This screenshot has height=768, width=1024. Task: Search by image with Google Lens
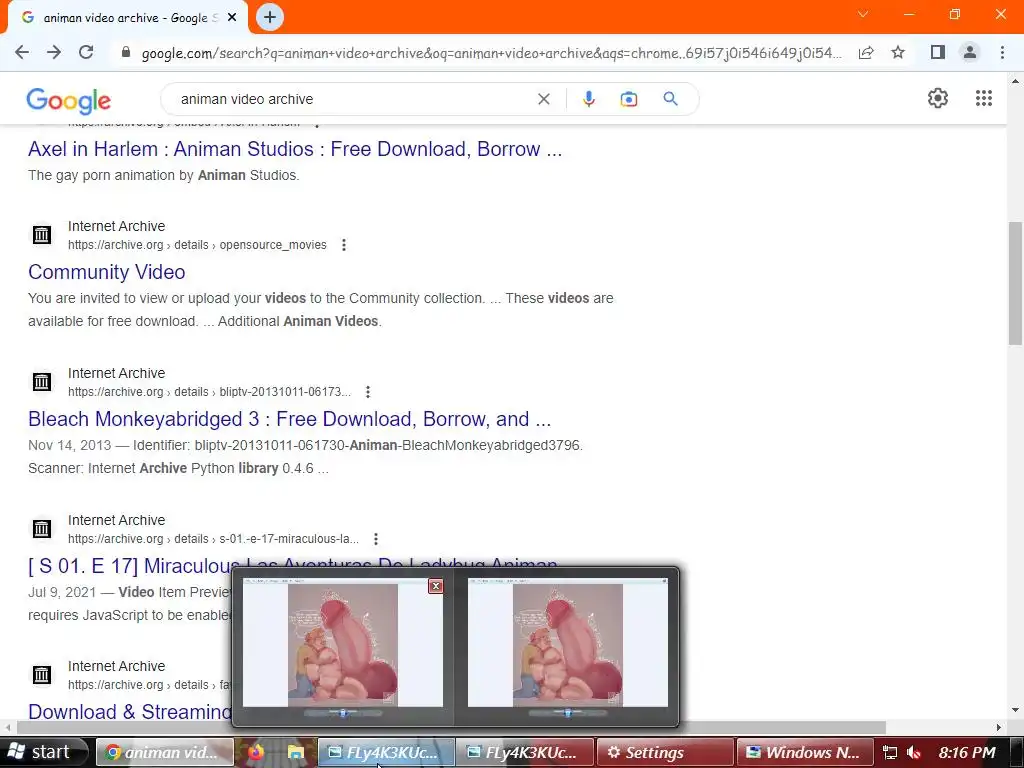pos(628,99)
